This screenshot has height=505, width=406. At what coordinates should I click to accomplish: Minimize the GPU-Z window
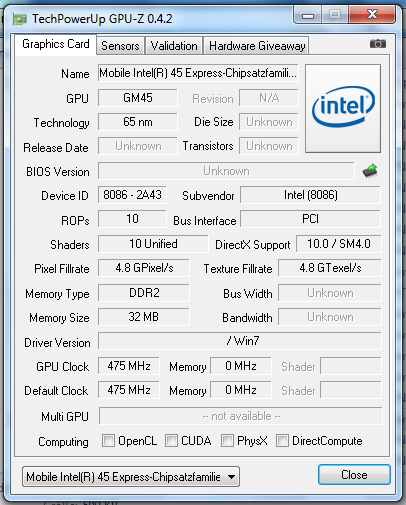pos(308,15)
